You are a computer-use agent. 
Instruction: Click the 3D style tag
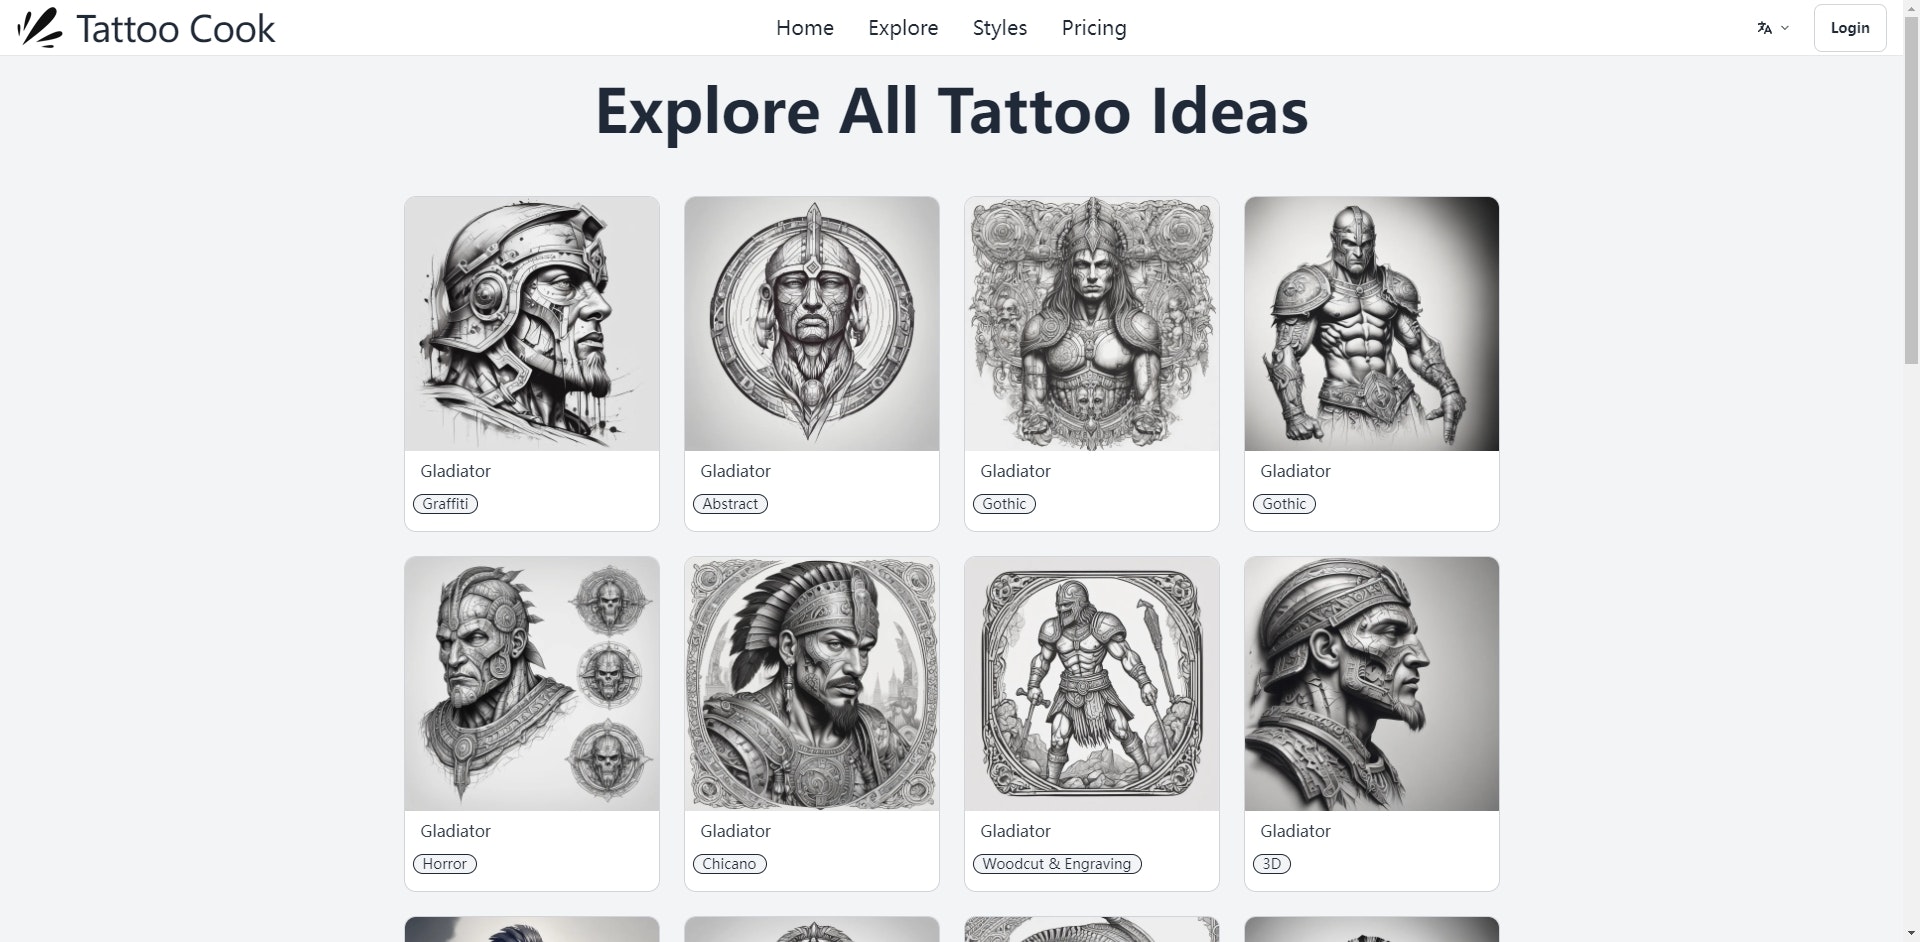[x=1271, y=864]
